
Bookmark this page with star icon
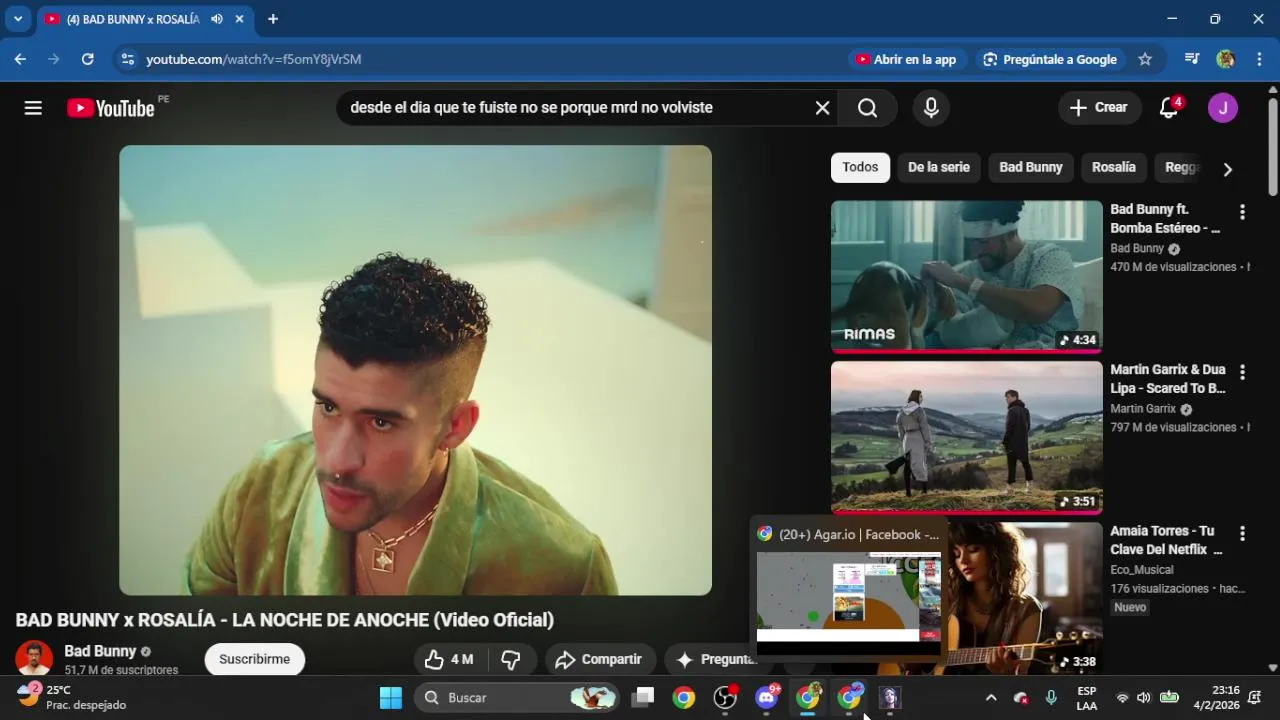coord(1145,59)
